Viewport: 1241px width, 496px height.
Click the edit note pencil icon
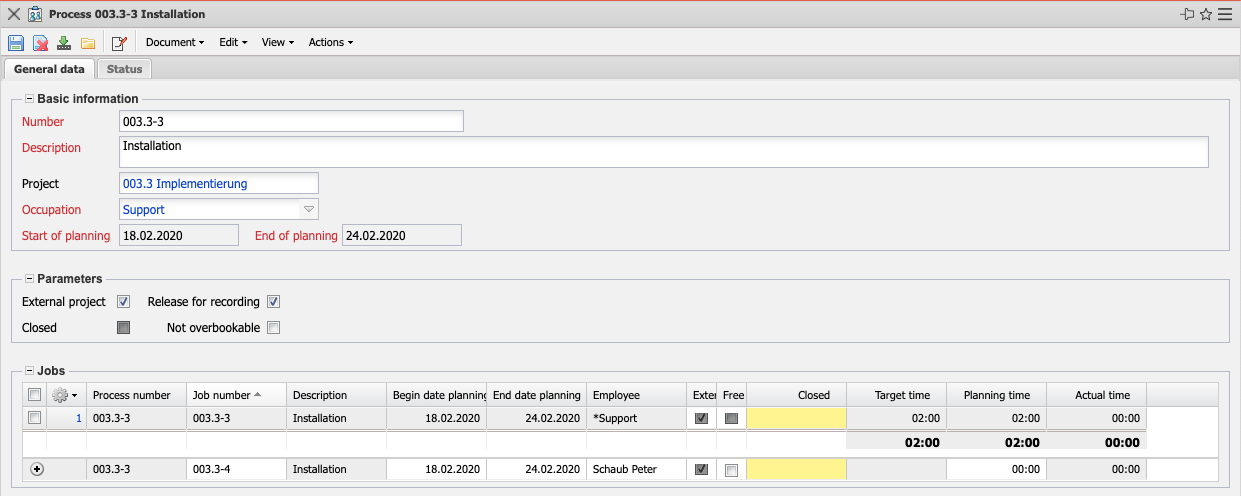119,43
